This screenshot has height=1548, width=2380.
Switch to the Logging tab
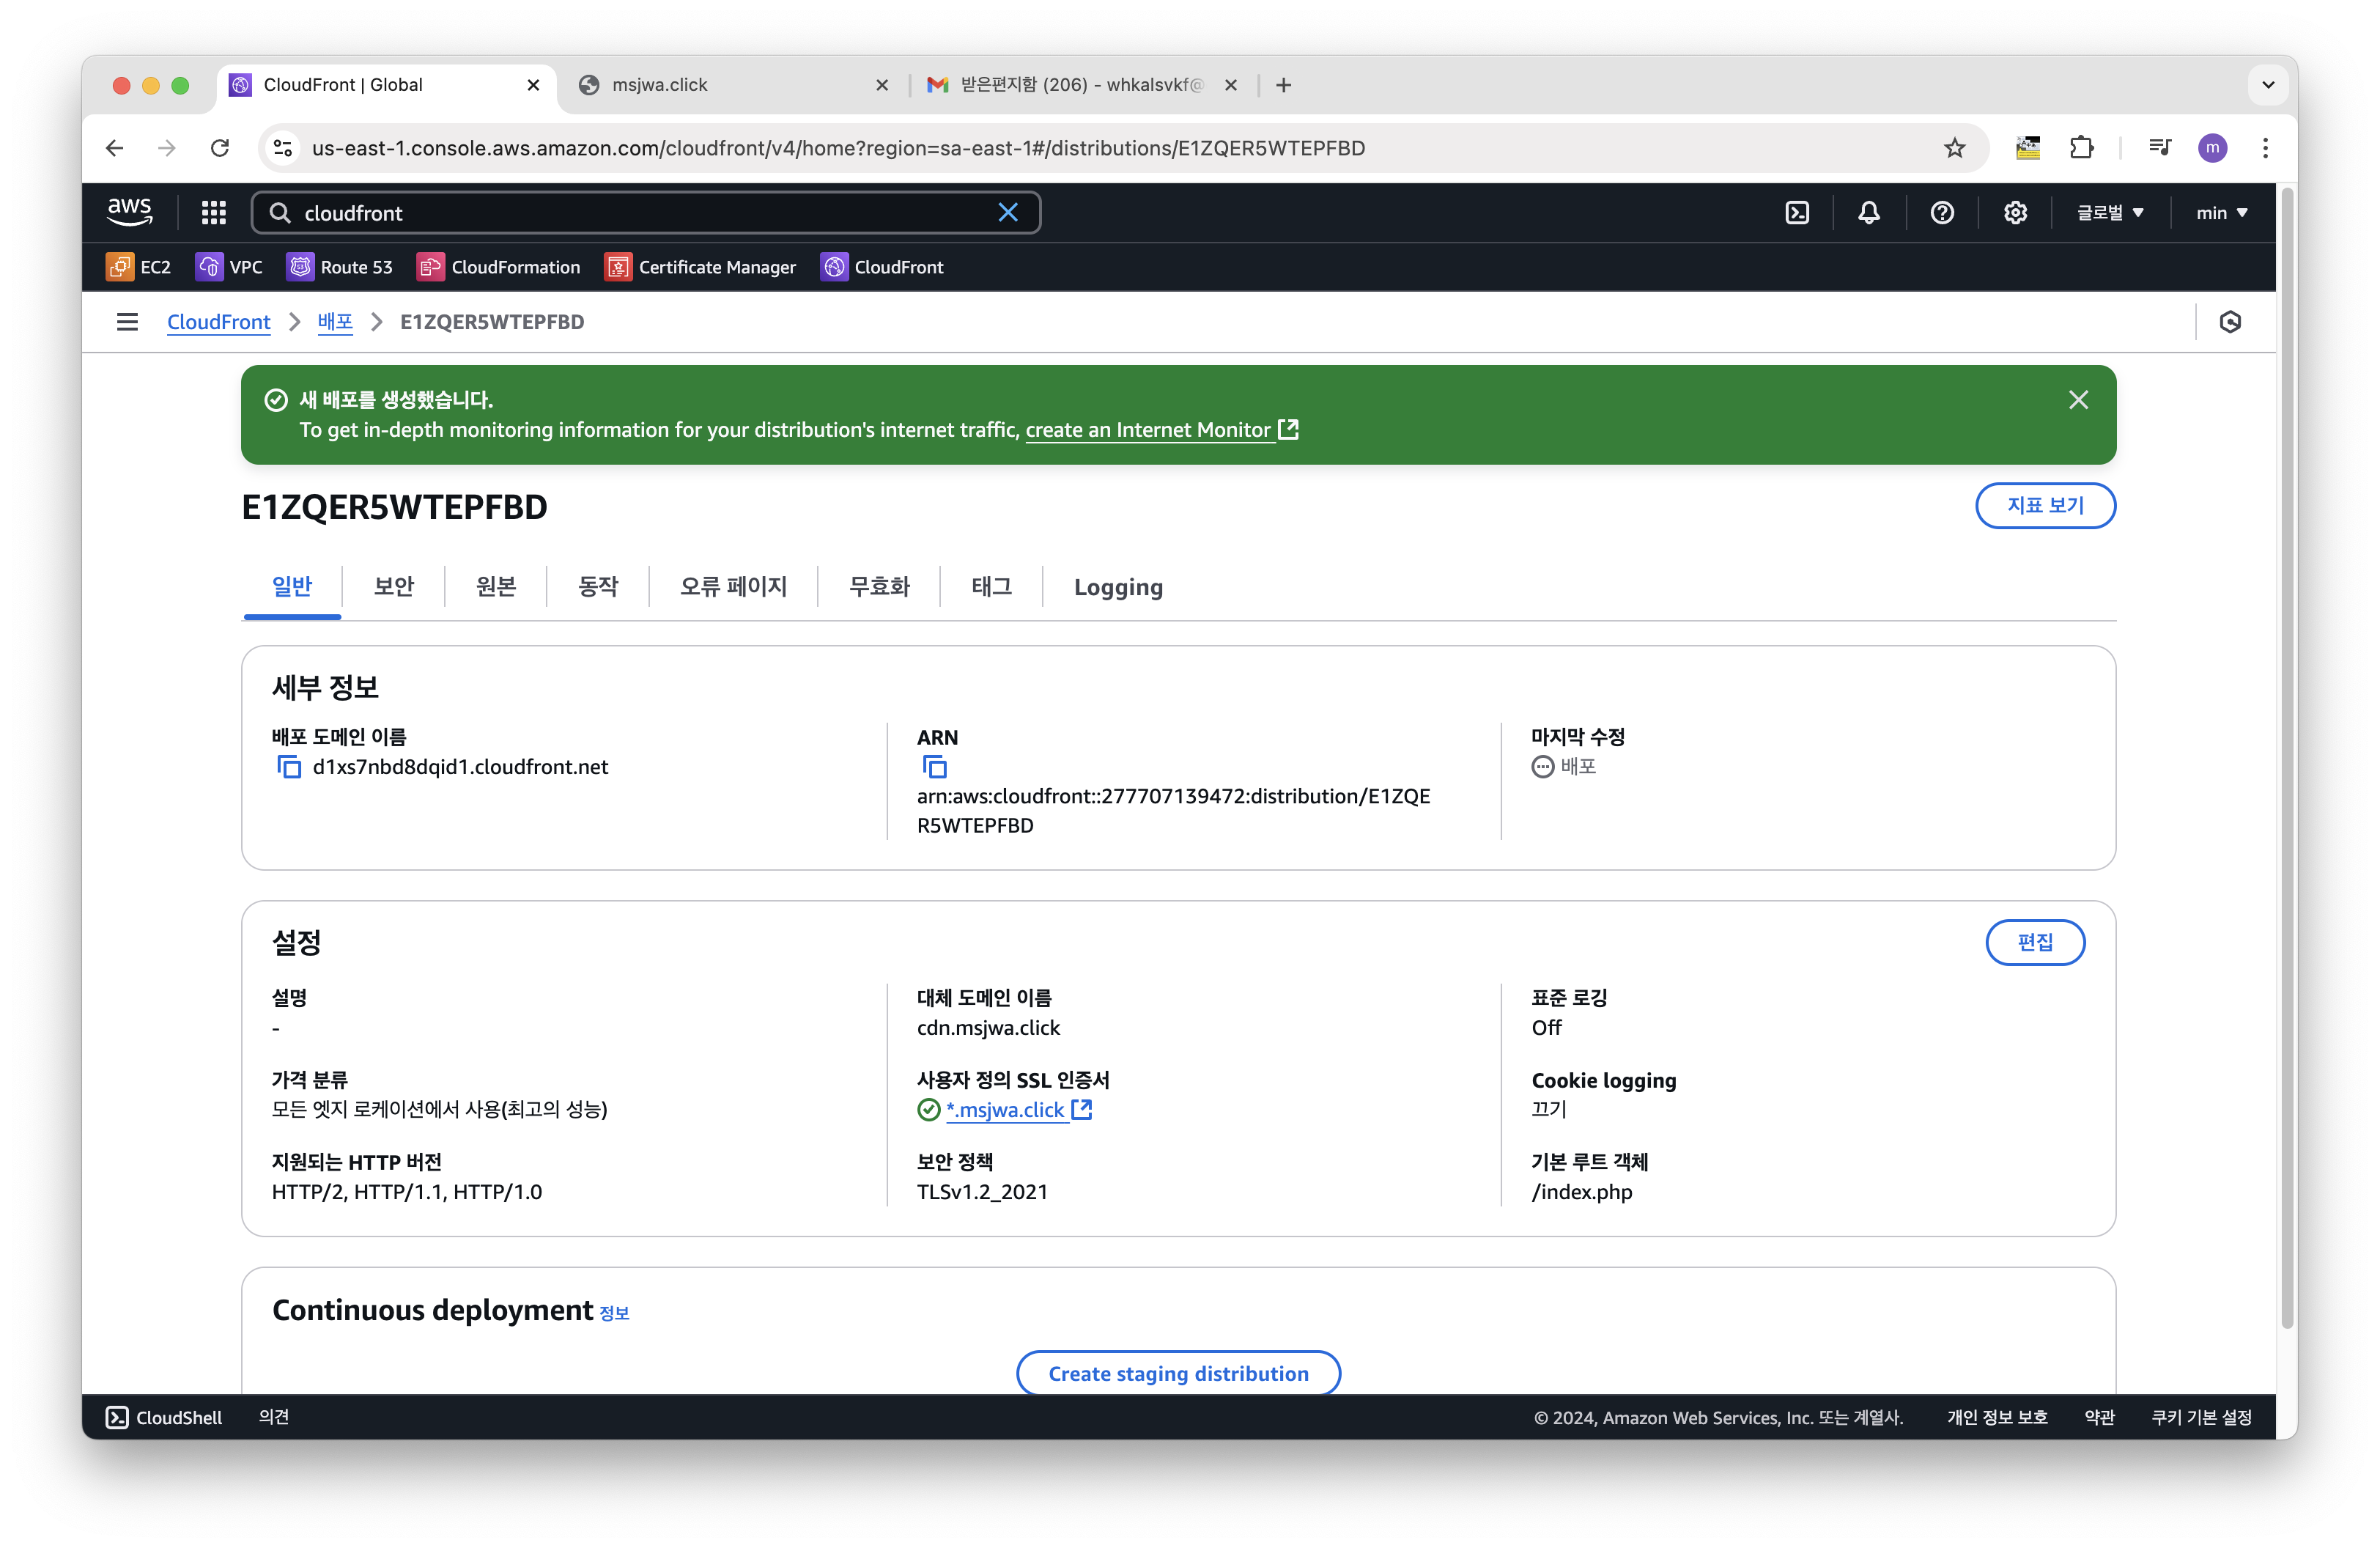(x=1117, y=588)
